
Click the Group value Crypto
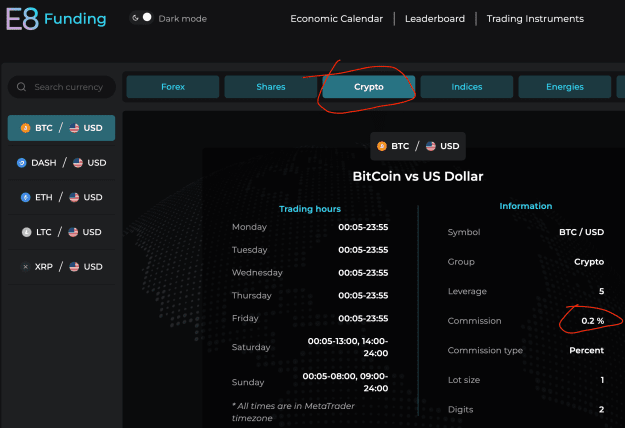pos(589,262)
